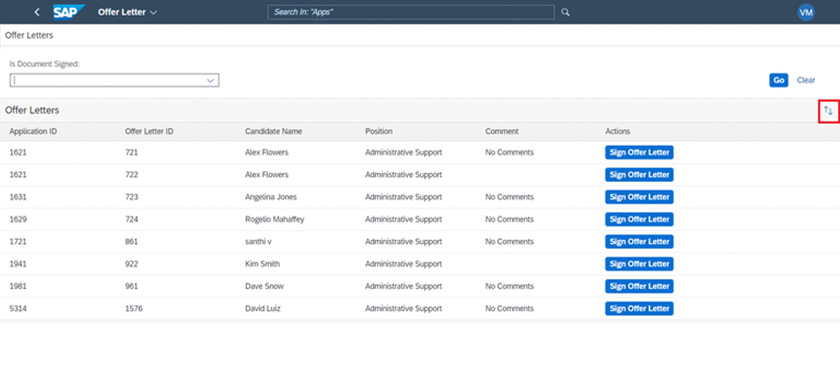The image size is (840, 390).
Task: Select offer letter ID 1576
Action: click(x=133, y=309)
